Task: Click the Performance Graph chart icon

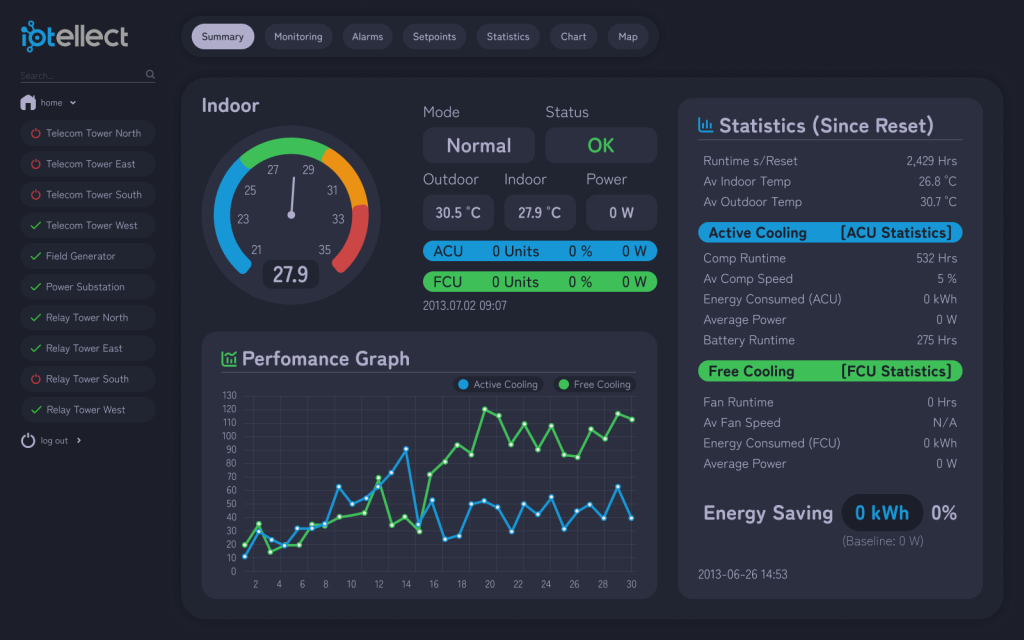Action: pos(229,358)
